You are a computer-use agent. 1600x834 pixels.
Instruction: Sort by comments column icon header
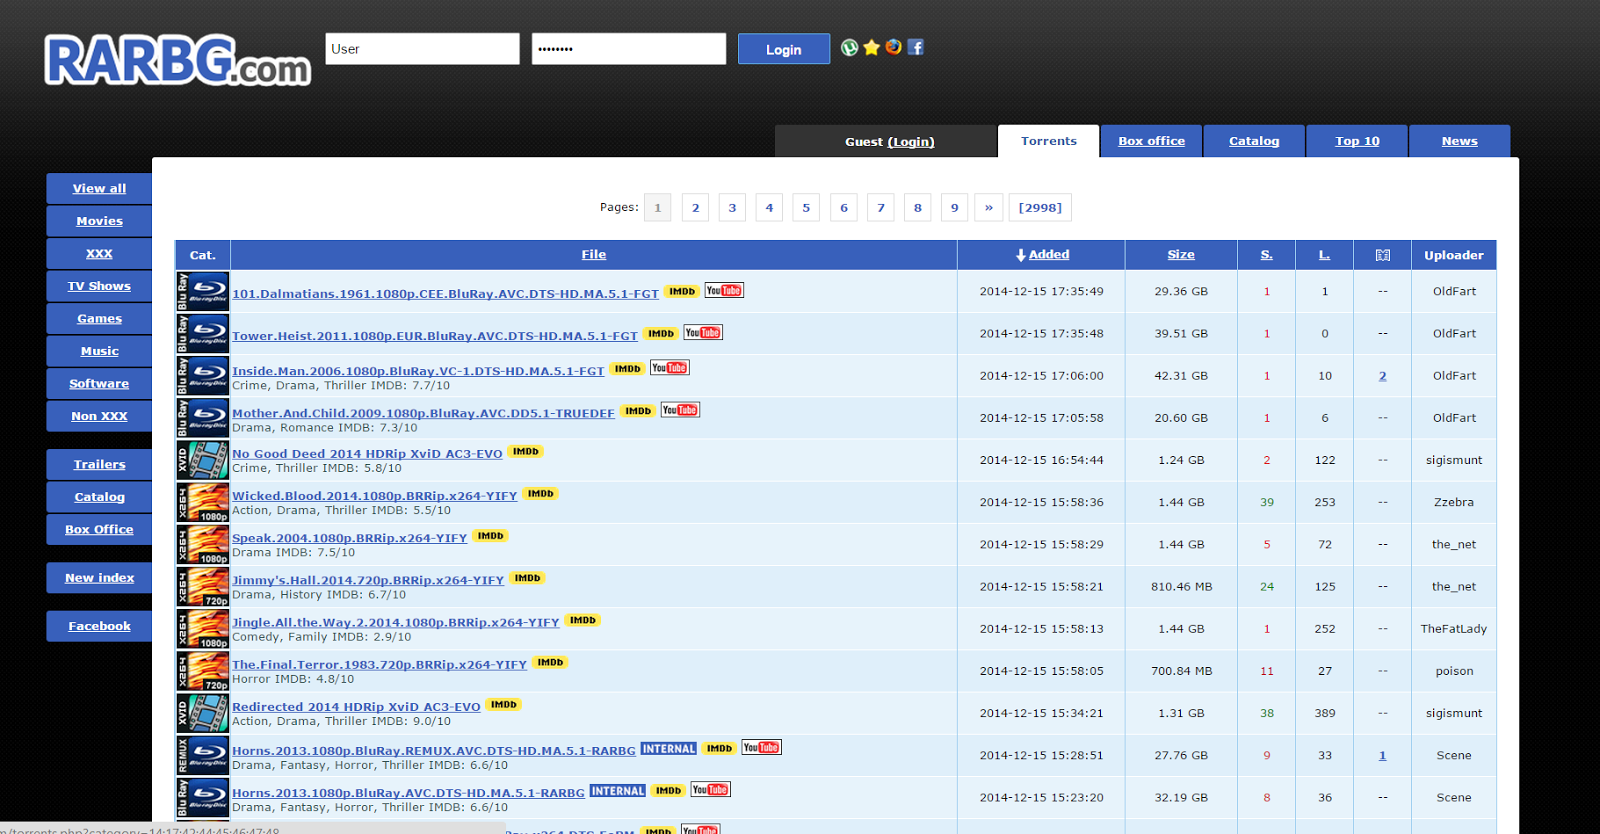[1383, 255]
